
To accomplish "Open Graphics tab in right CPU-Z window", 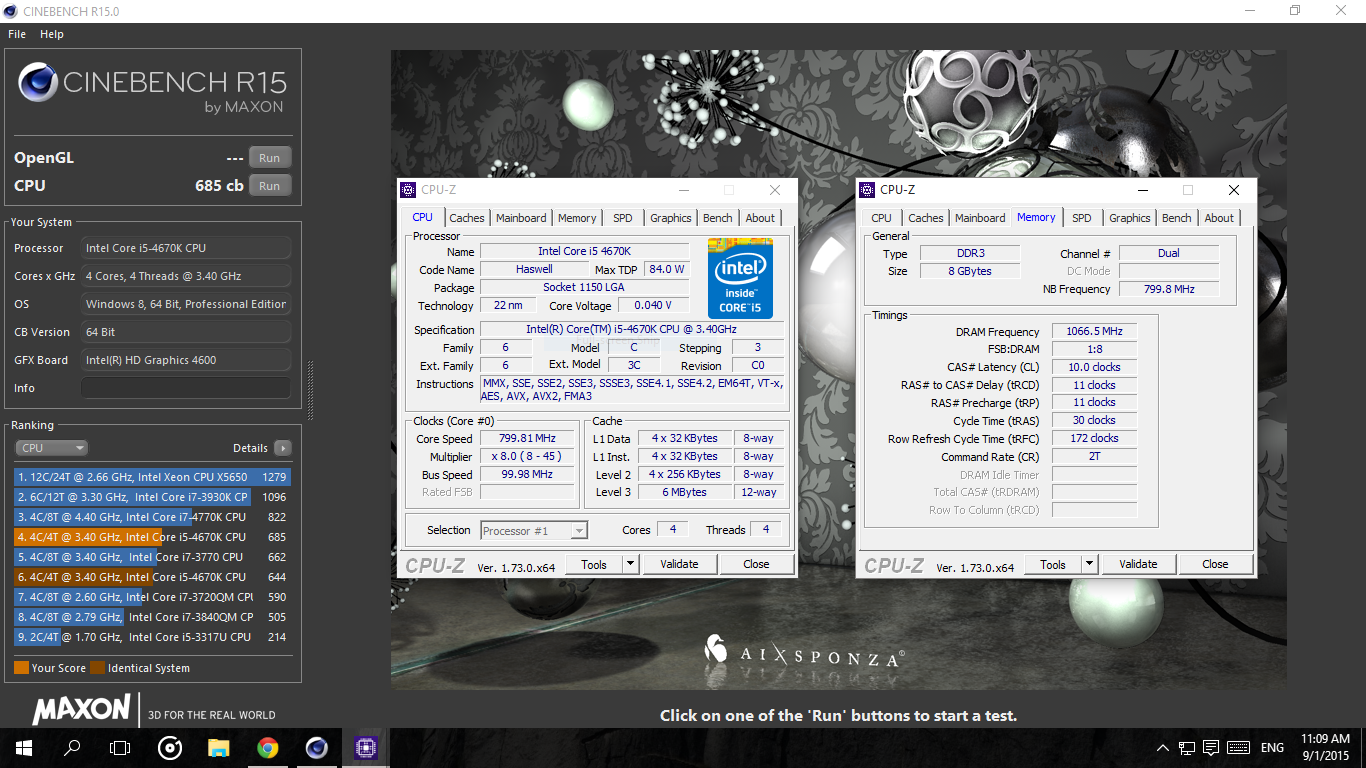I will point(1130,218).
